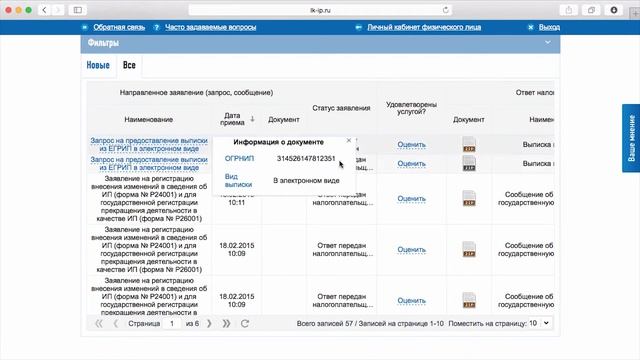Go to the next page of records
This screenshot has height=360, width=640.
tap(209, 323)
